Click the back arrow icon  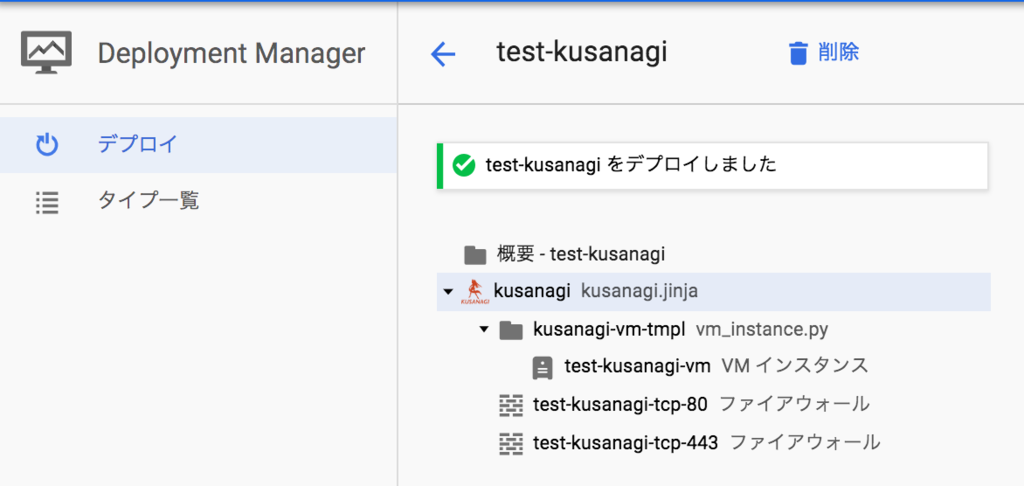pos(442,53)
